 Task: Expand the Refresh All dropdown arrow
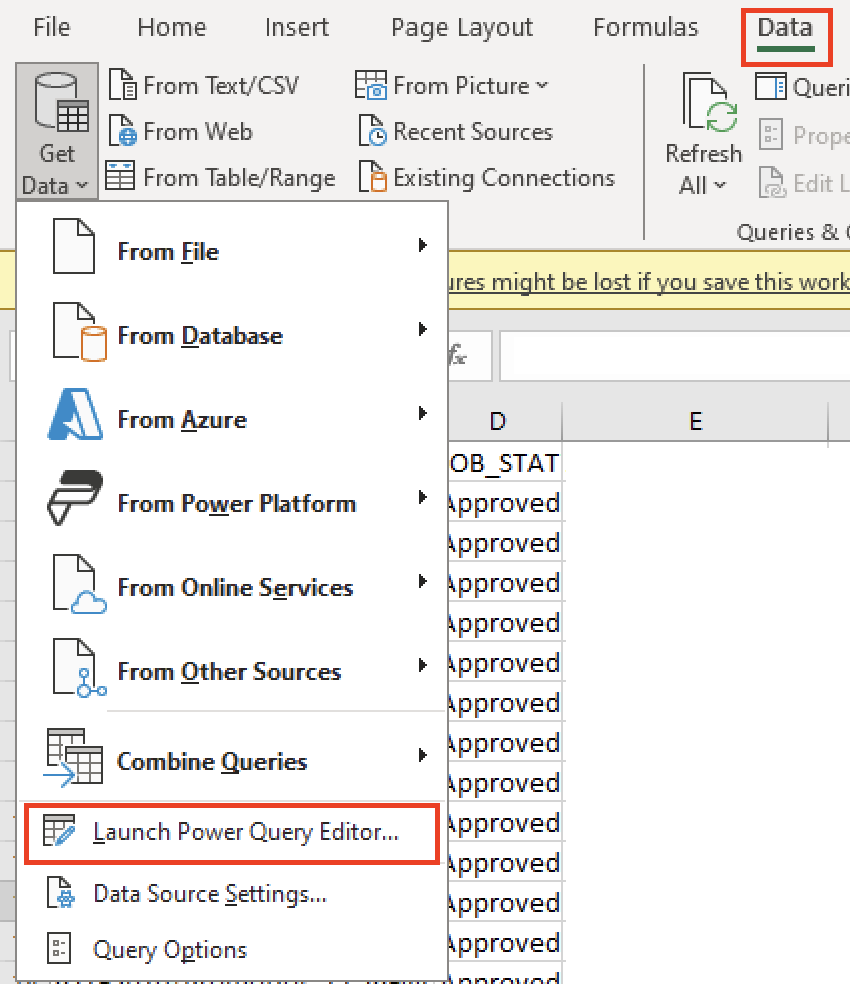pyautogui.click(x=720, y=185)
